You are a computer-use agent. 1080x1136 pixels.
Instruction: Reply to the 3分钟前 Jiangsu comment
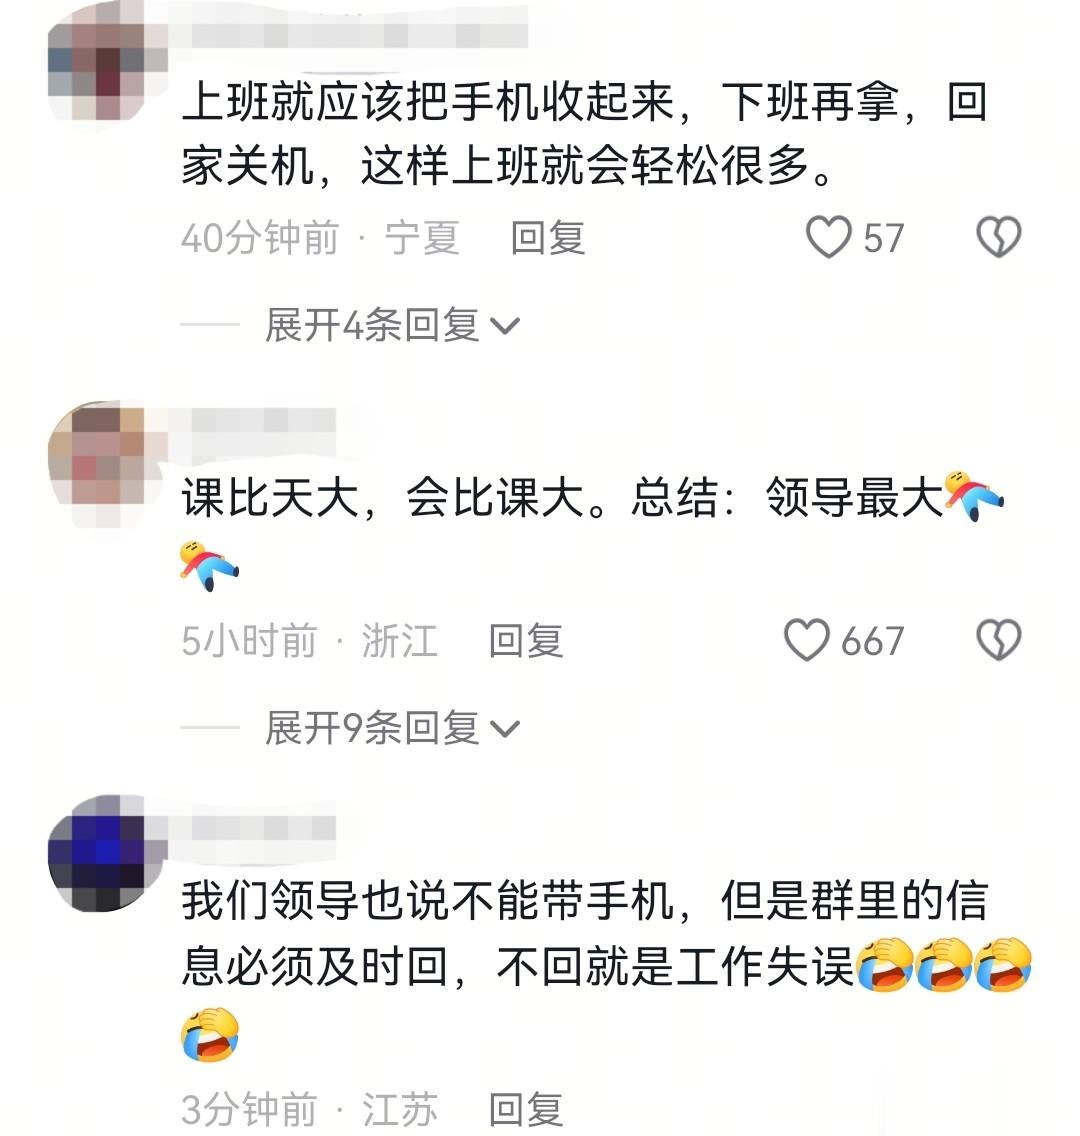coord(526,1109)
